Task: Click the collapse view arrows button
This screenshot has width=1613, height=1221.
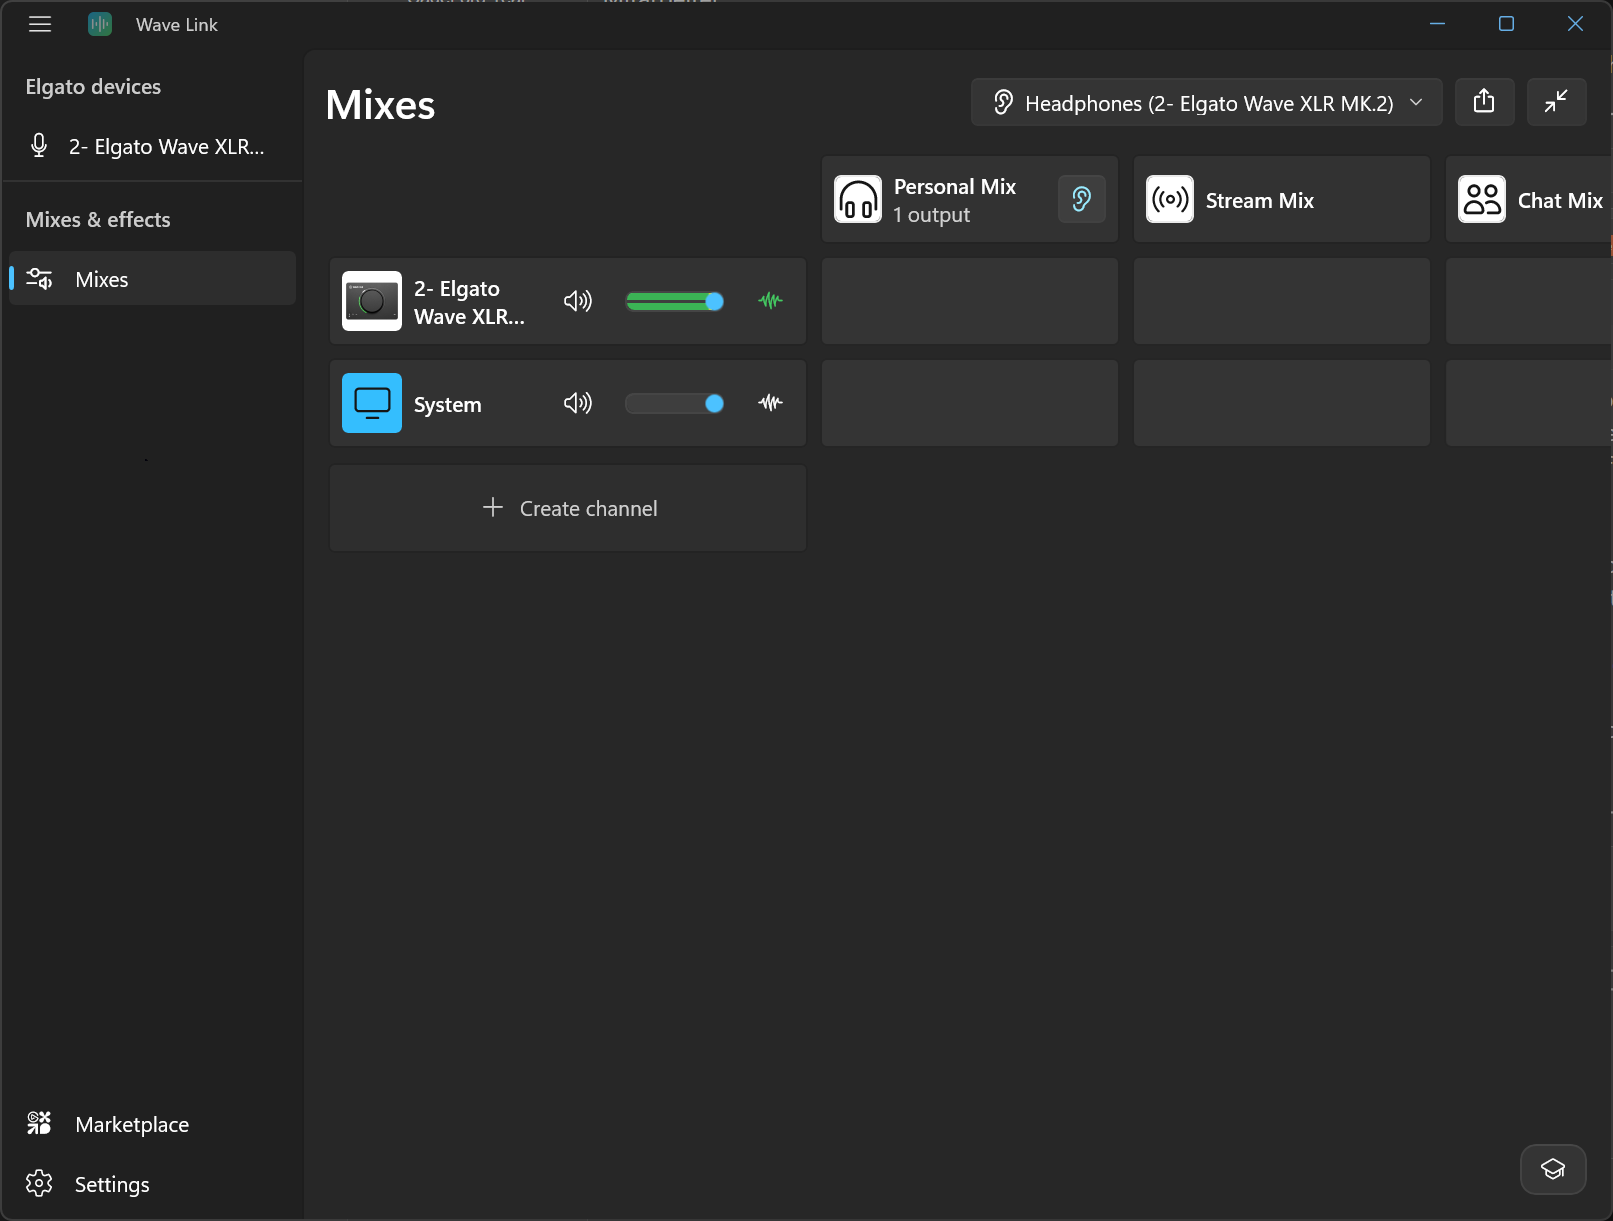Action: point(1556,102)
